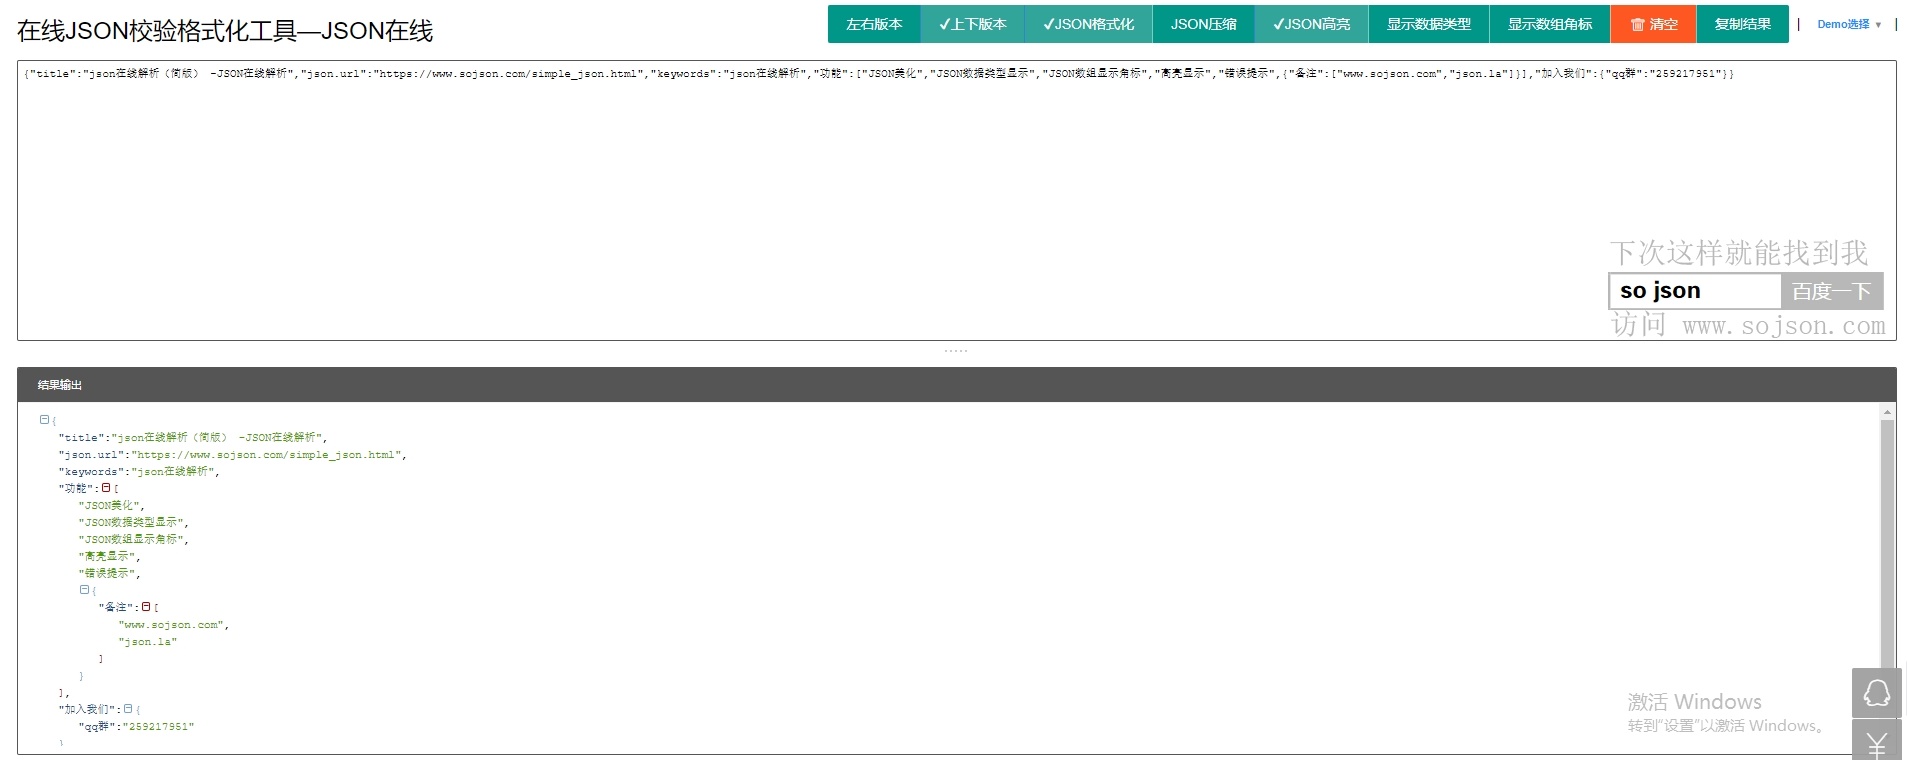Toggle the JSON格式化 option
Image resolution: width=1907 pixels, height=760 pixels.
1088,24
